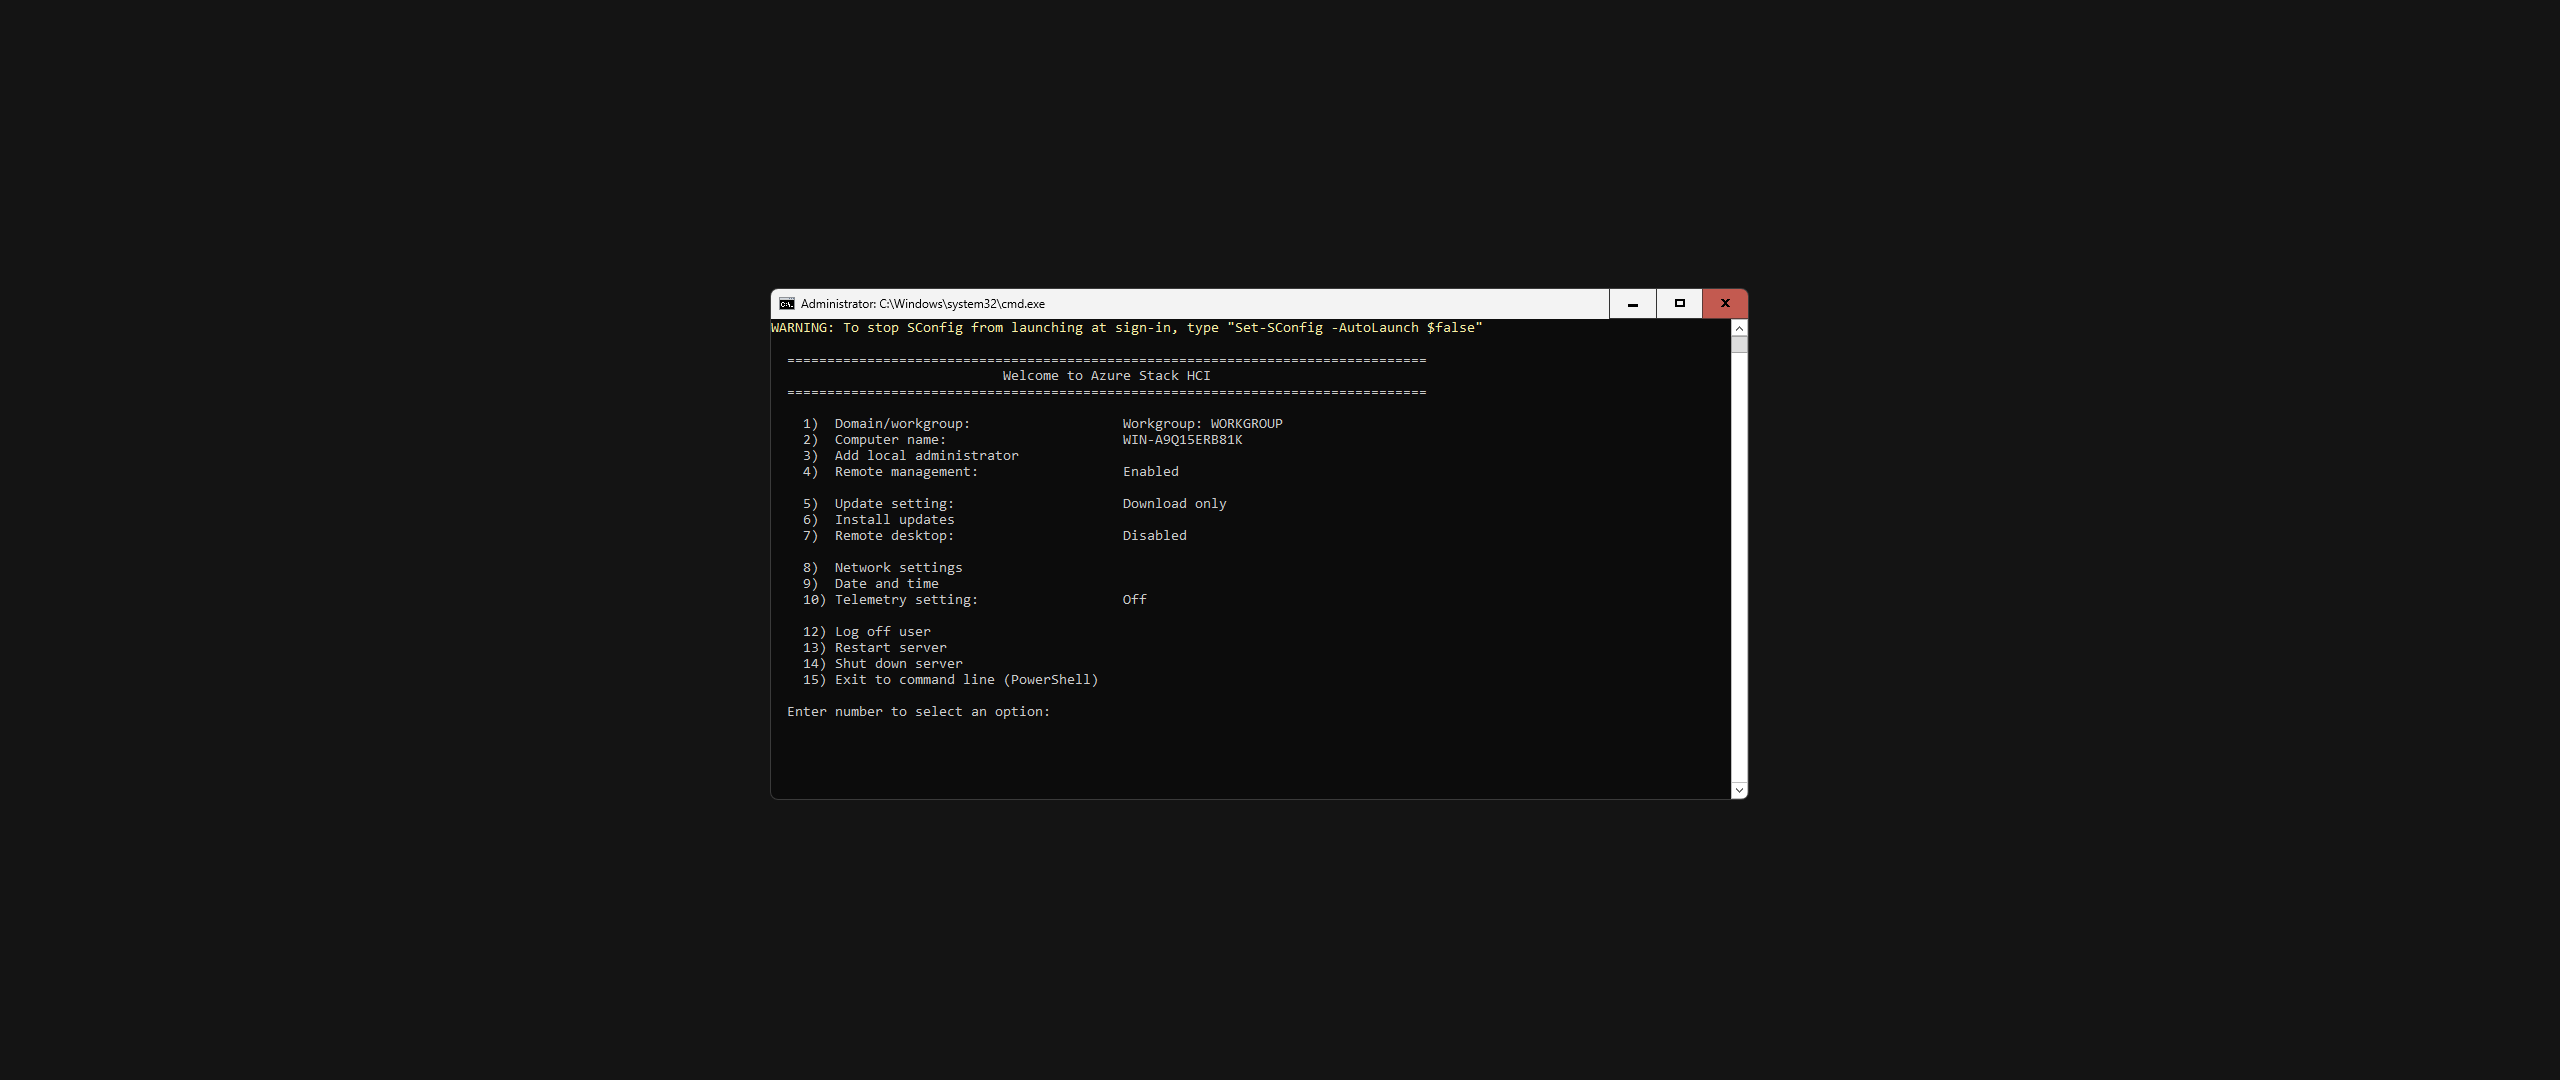Click the Computer name WIN-A9Q15ERB81K text
Screen dimensions: 2560x1080
1182,440
